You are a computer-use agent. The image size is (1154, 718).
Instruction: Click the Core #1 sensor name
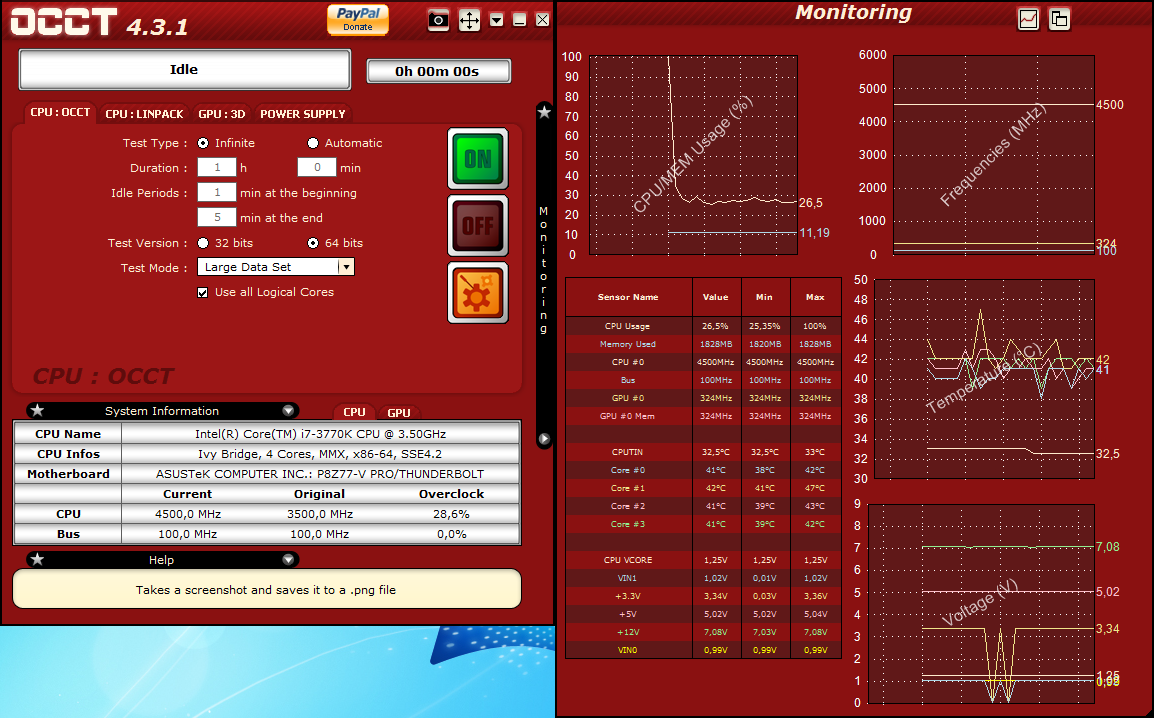point(628,488)
